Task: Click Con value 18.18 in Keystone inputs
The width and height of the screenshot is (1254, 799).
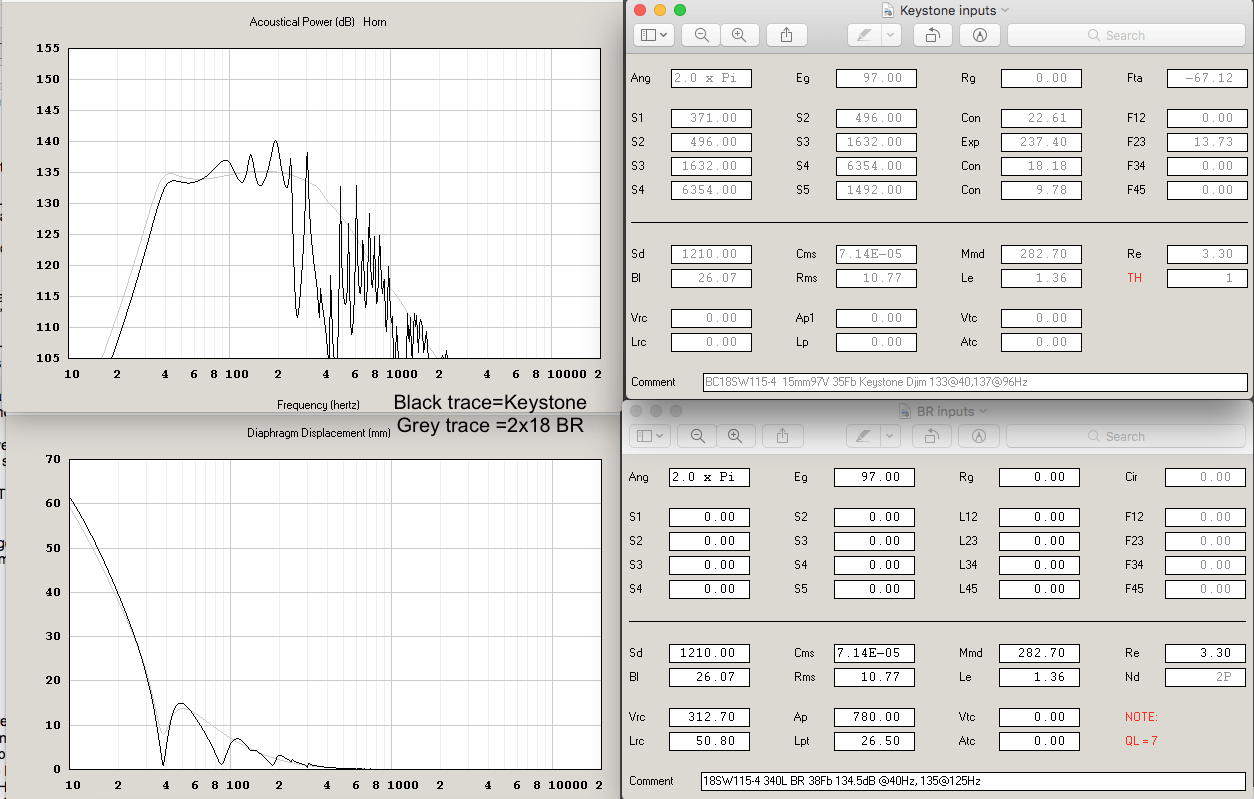Action: (1041, 166)
